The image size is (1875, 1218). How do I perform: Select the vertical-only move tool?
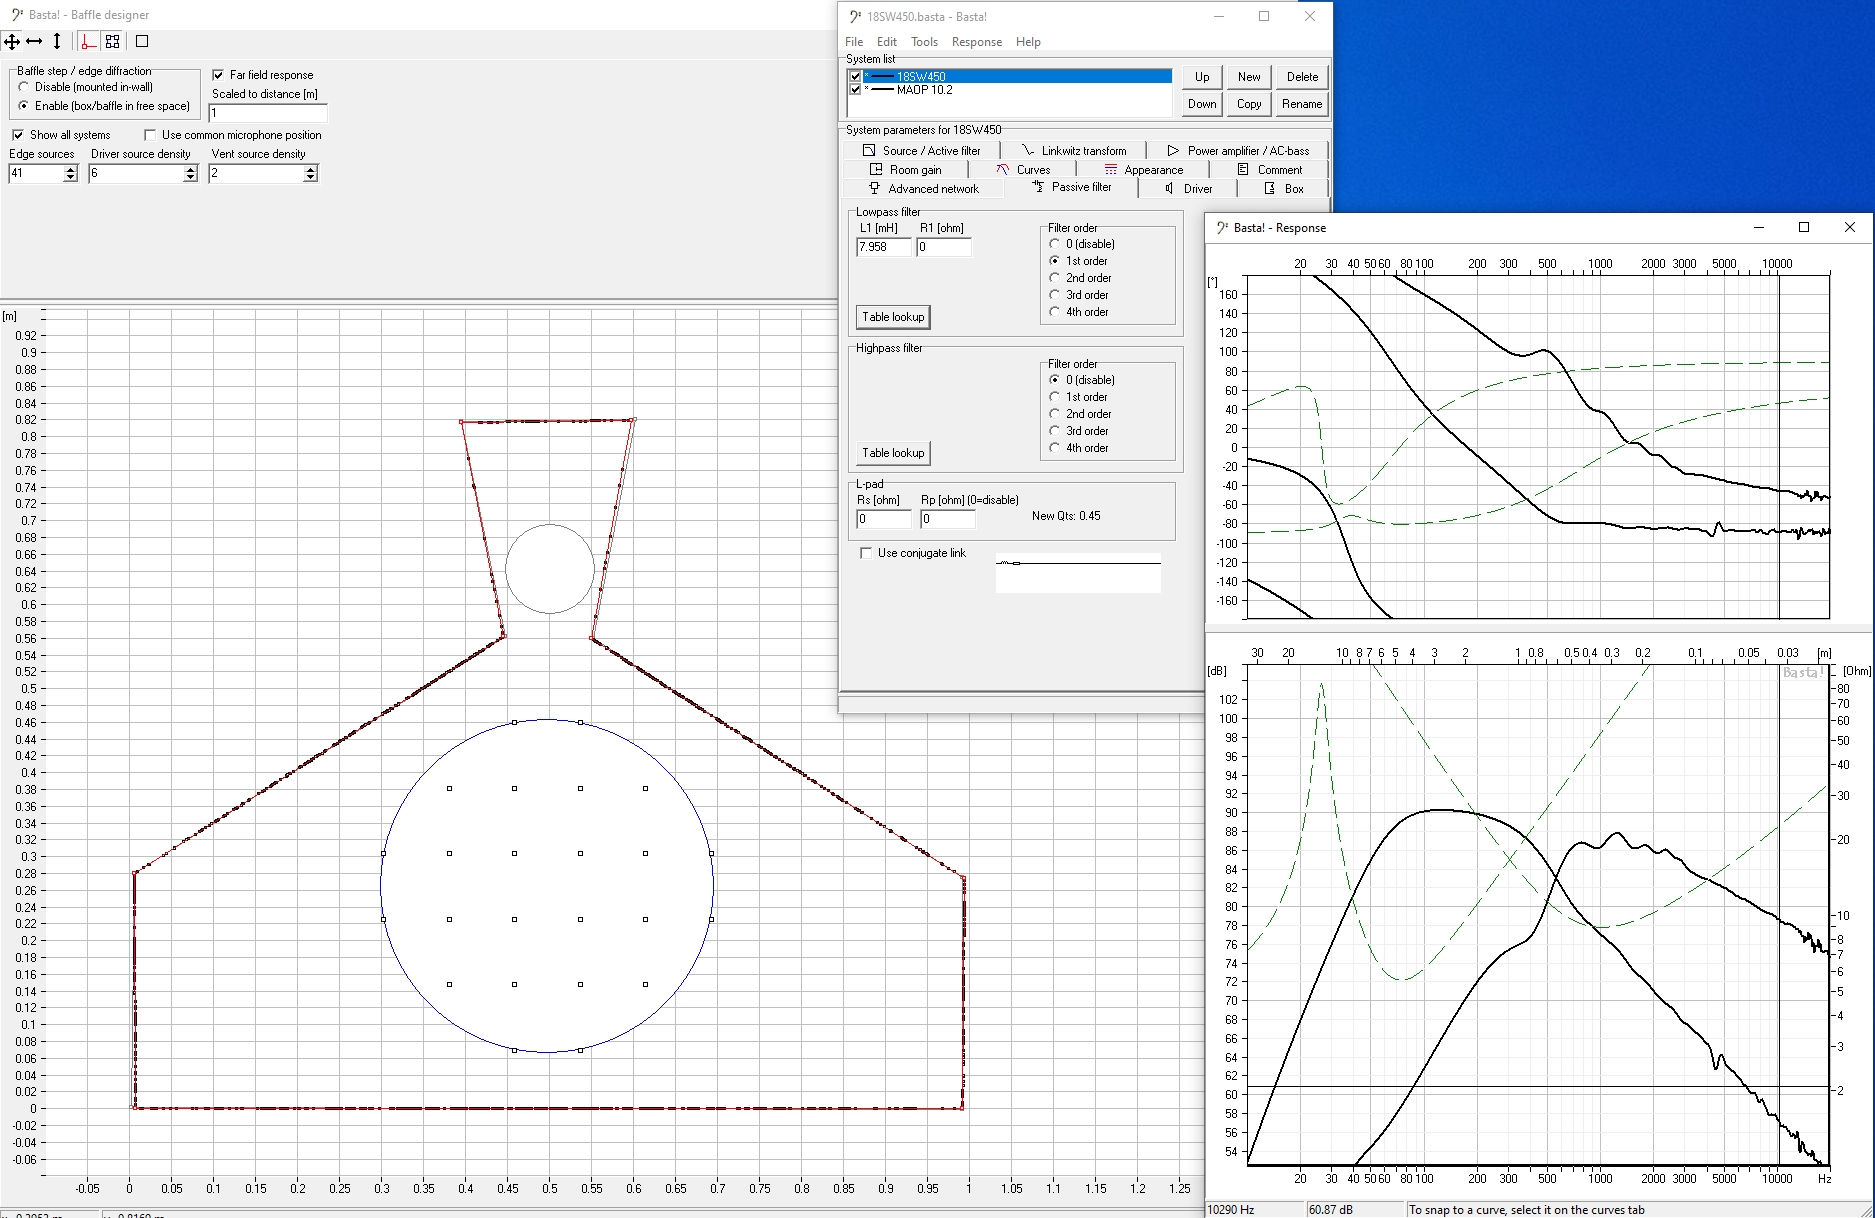coord(57,41)
